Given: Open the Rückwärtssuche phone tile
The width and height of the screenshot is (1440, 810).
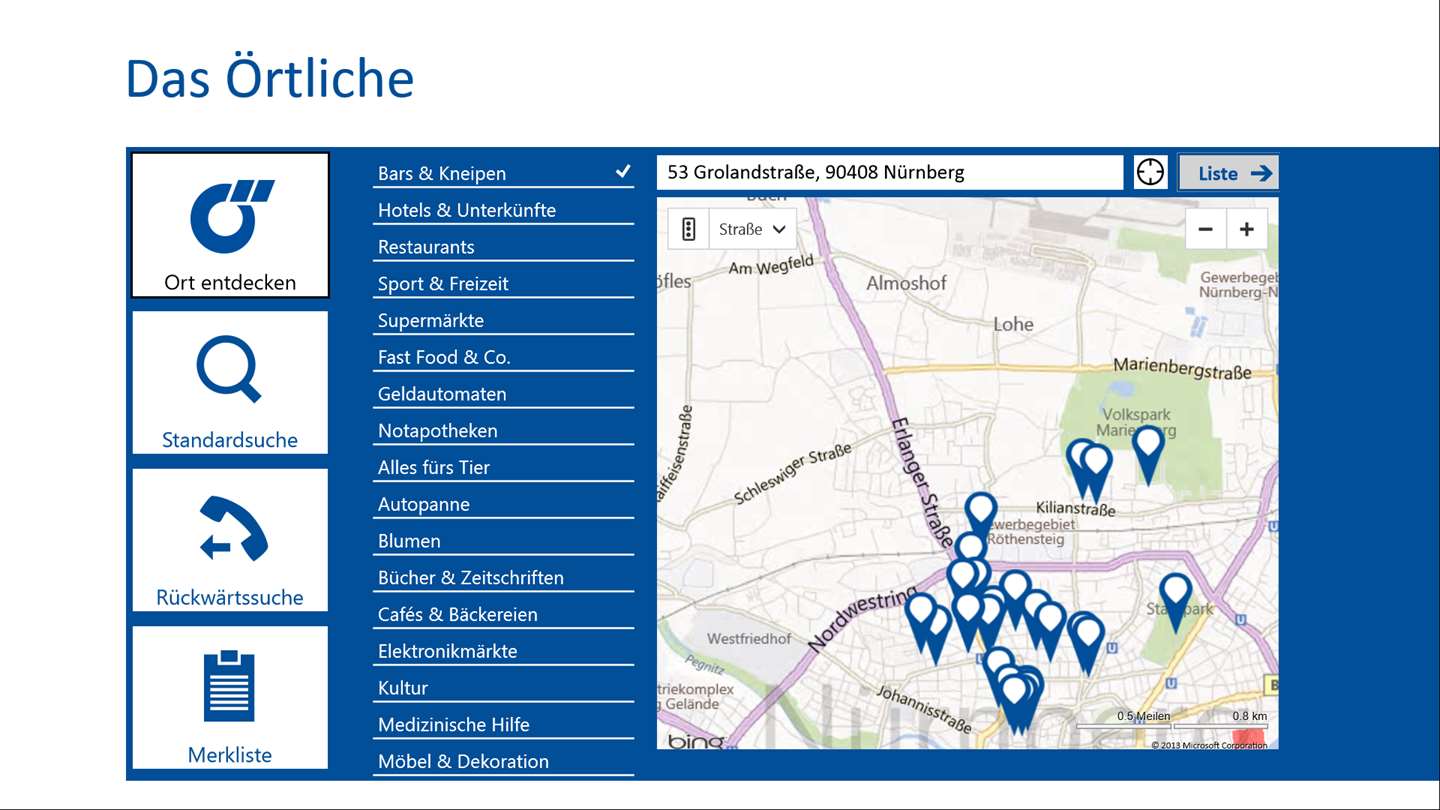Looking at the screenshot, I should pos(230,540).
